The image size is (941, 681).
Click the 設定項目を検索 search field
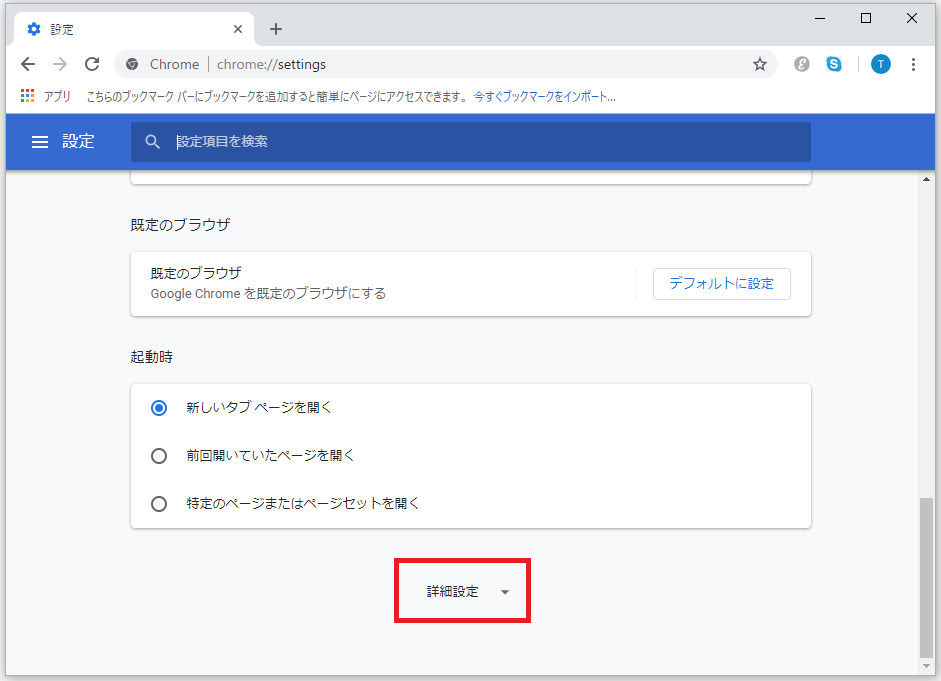480,142
